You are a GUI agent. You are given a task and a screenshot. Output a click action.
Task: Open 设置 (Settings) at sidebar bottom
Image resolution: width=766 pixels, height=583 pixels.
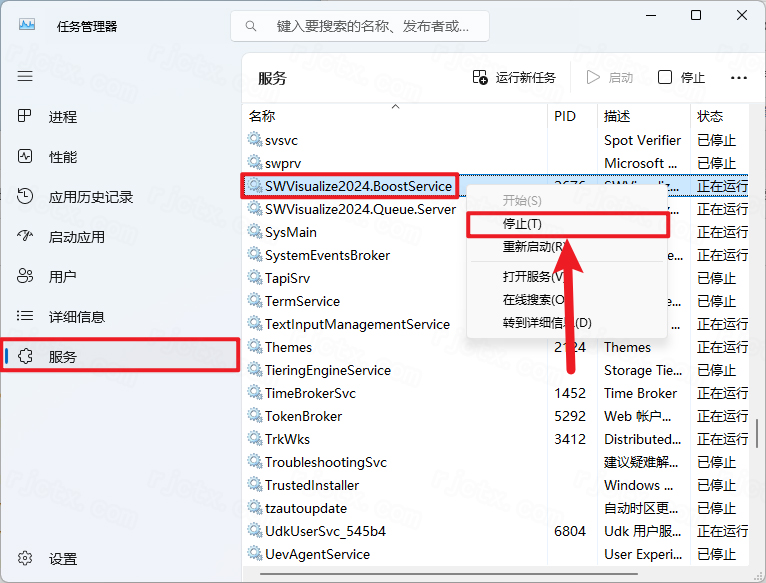(x=62, y=559)
